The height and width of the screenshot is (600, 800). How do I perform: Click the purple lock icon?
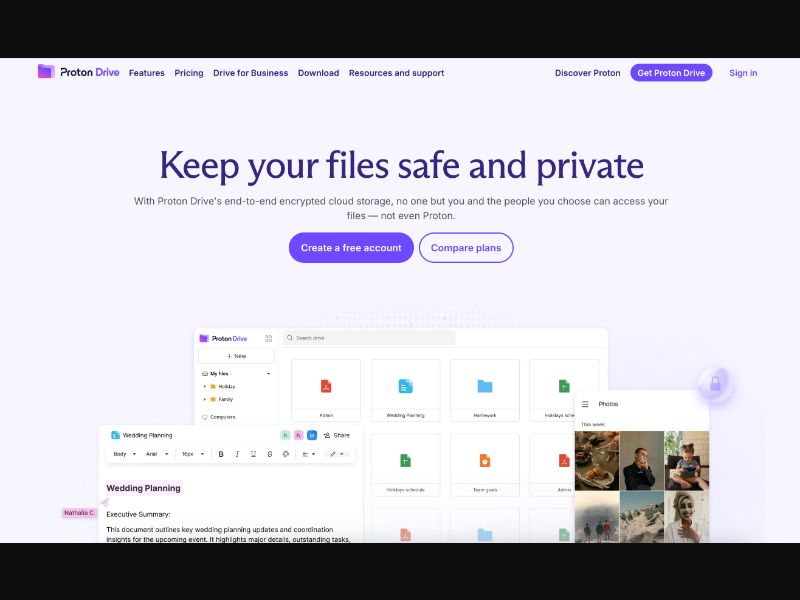click(715, 382)
